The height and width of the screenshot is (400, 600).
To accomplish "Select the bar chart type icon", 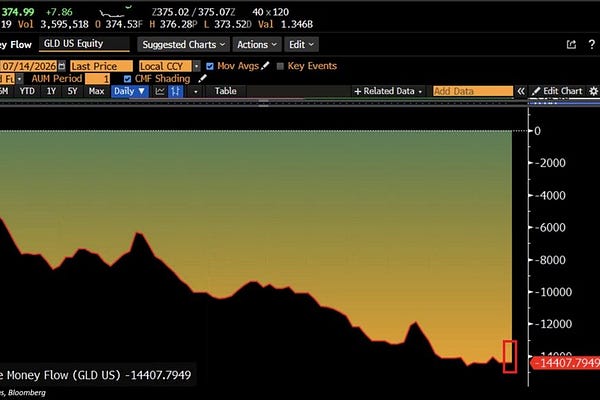I will click(176, 91).
